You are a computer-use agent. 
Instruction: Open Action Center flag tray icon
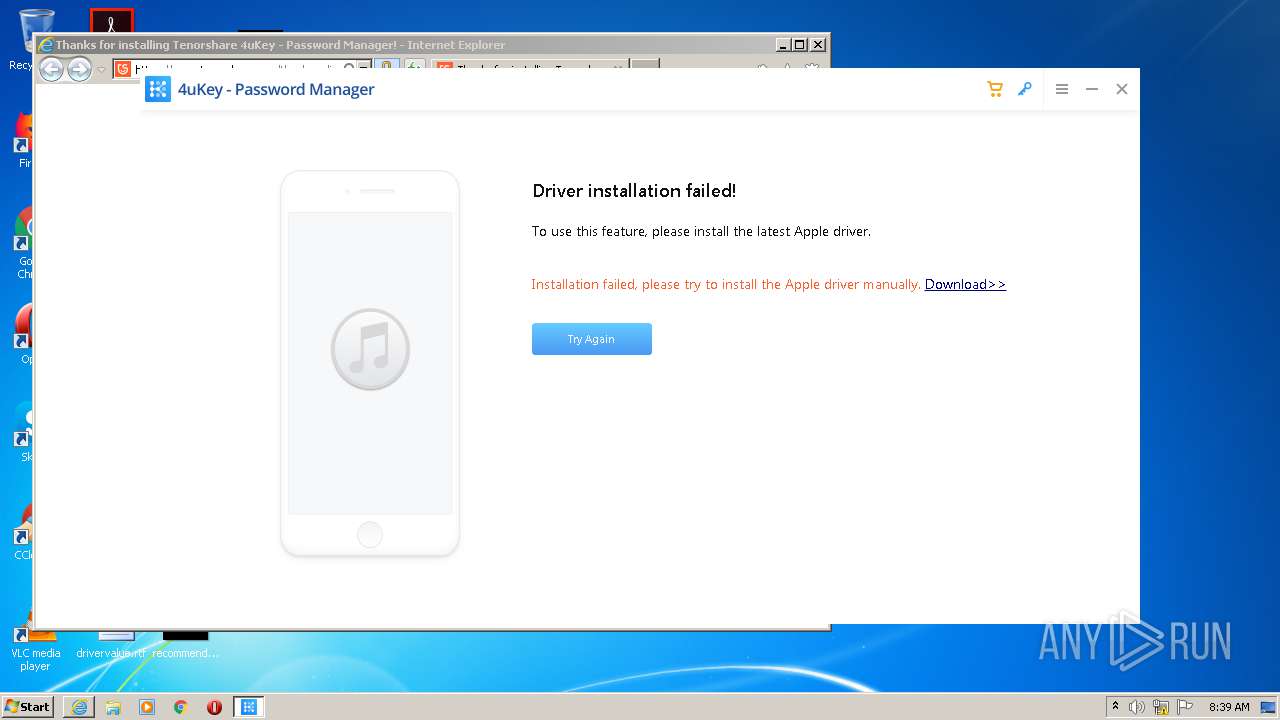pyautogui.click(x=1185, y=707)
